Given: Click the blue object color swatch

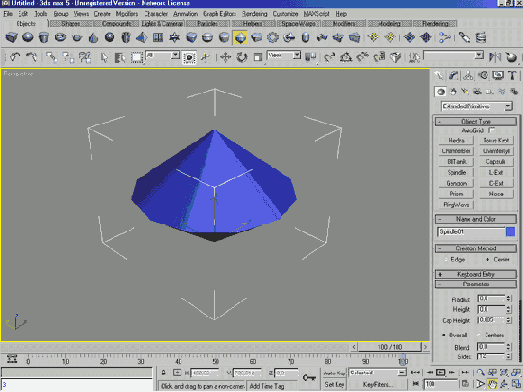Looking at the screenshot, I should point(510,232).
